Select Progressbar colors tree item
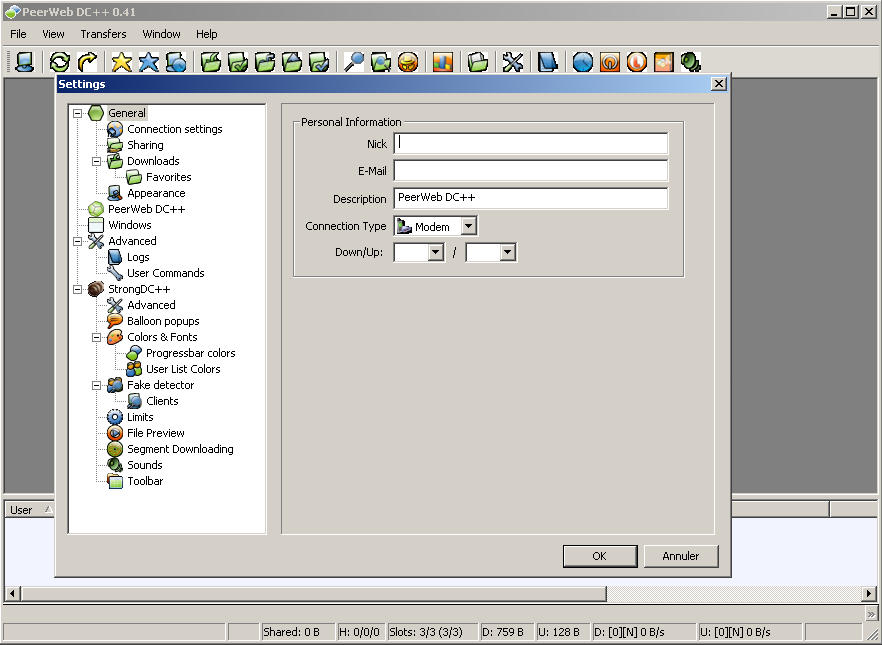Viewport: 882px width, 645px height. pyautogui.click(x=191, y=354)
